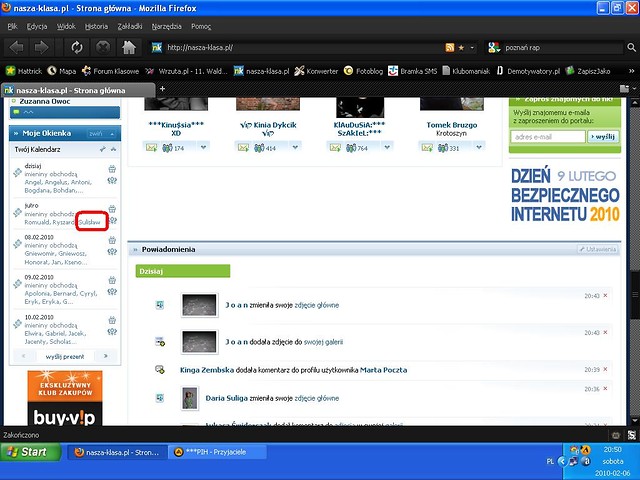The width and height of the screenshot is (640, 480).
Task: Open the Windows Start menu
Action: pyautogui.click(x=31, y=452)
